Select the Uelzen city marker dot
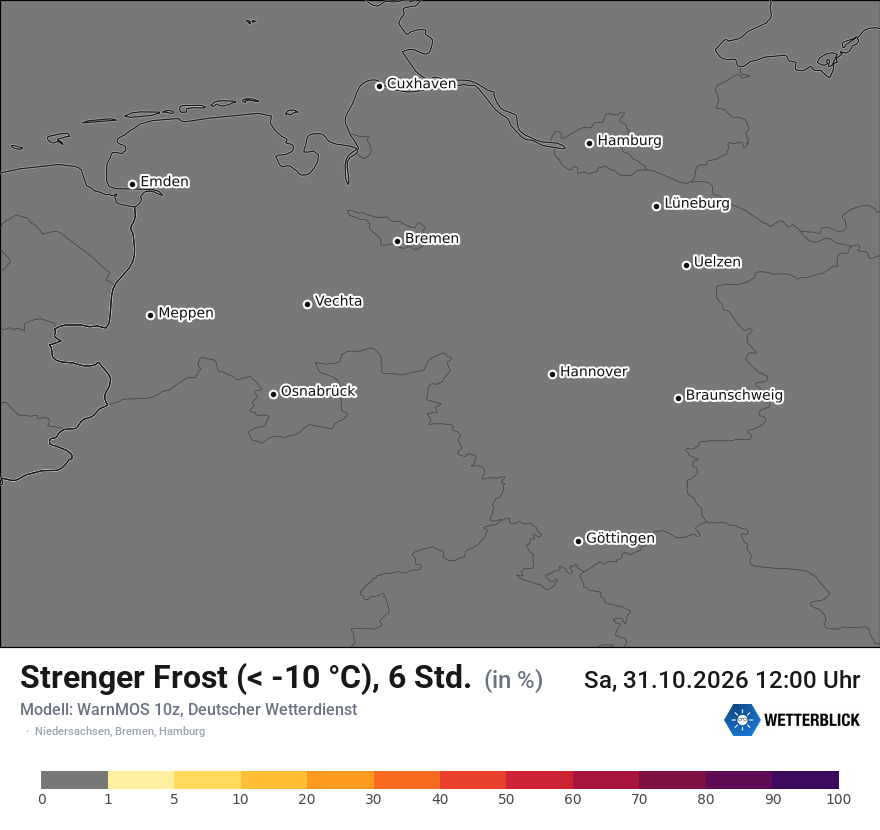The height and width of the screenshot is (830, 880). pyautogui.click(x=686, y=265)
